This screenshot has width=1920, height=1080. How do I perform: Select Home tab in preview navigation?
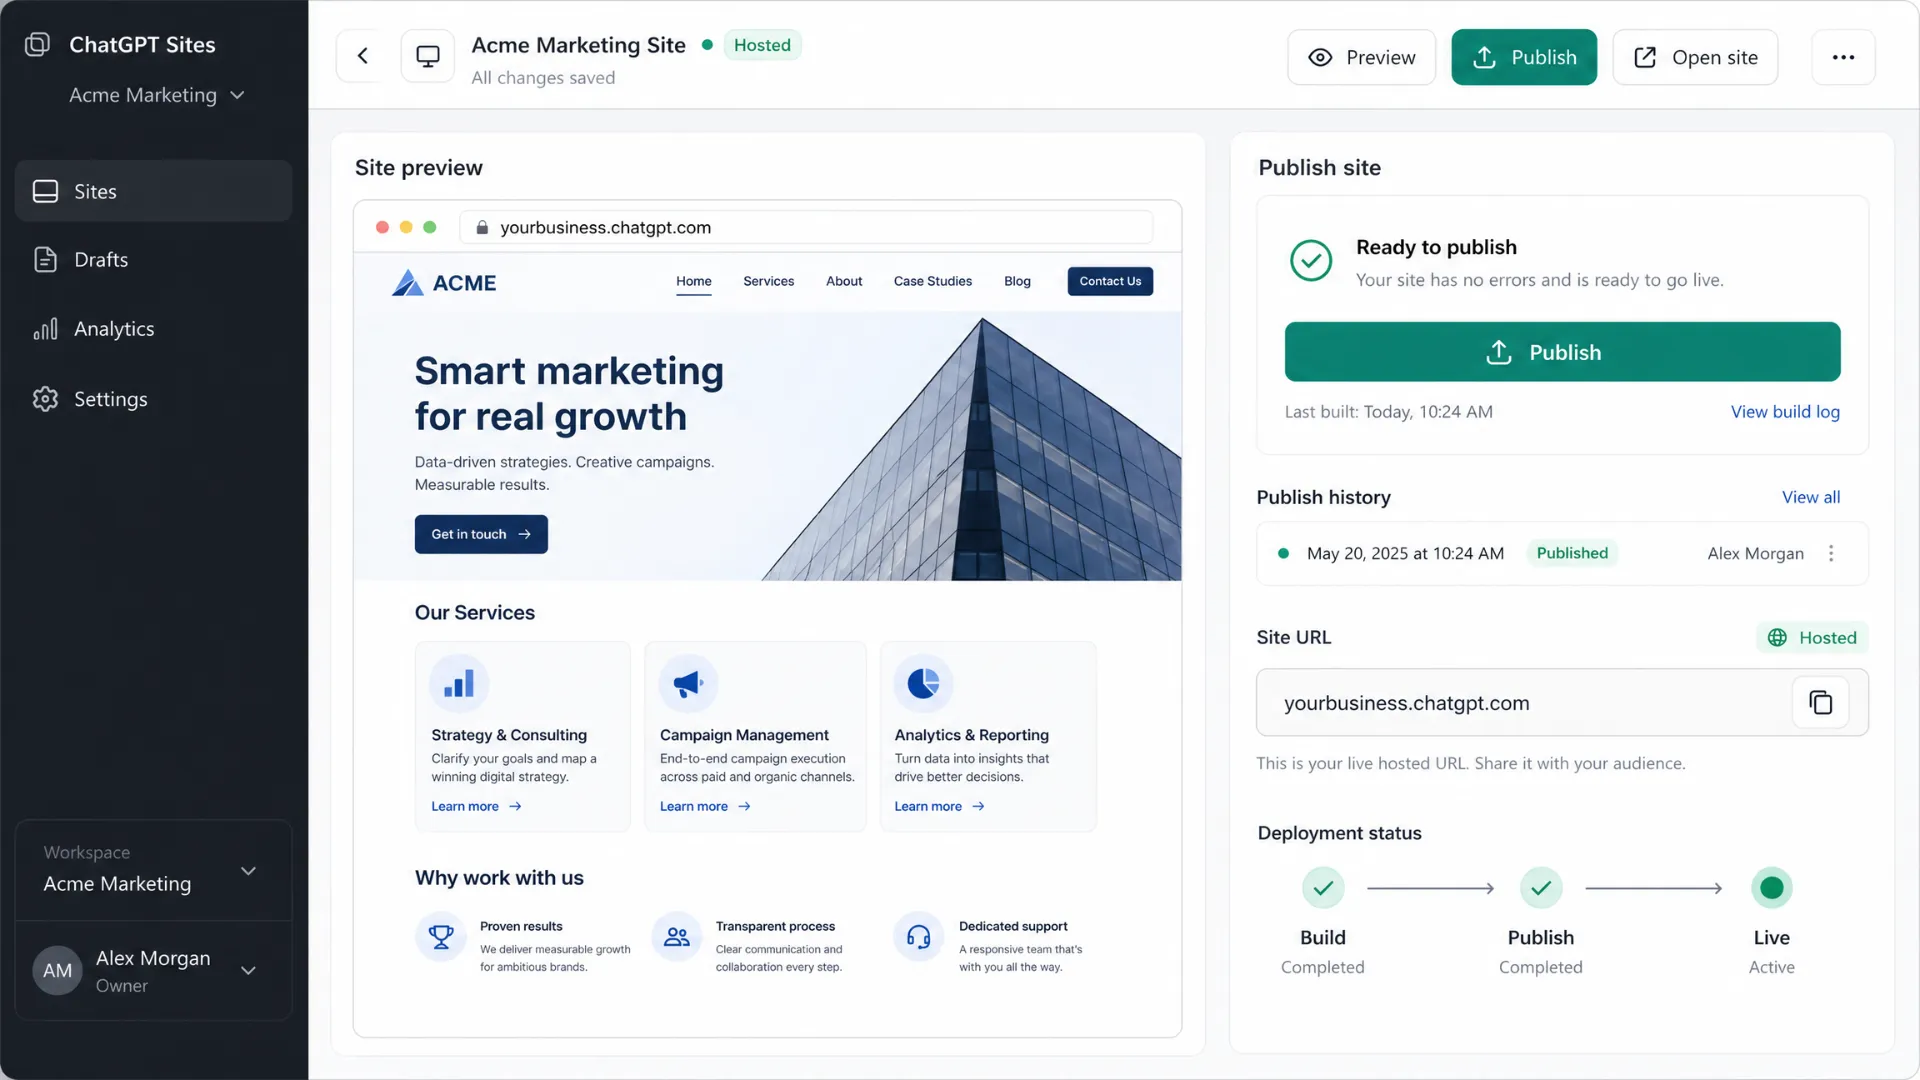(693, 281)
